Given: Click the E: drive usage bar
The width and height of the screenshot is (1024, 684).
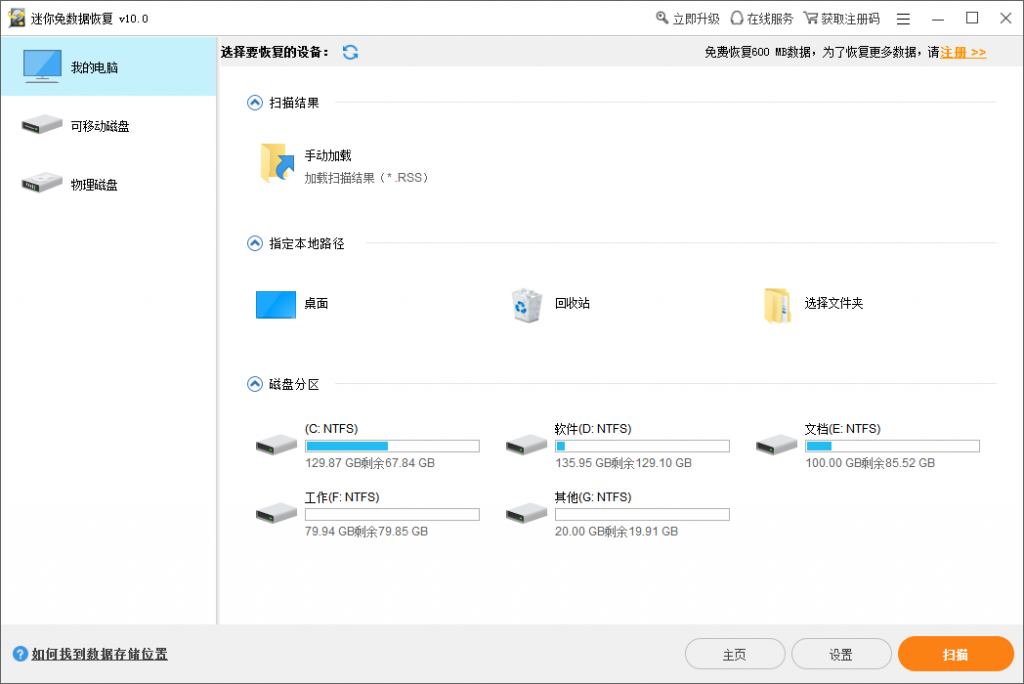Looking at the screenshot, I should [x=893, y=446].
